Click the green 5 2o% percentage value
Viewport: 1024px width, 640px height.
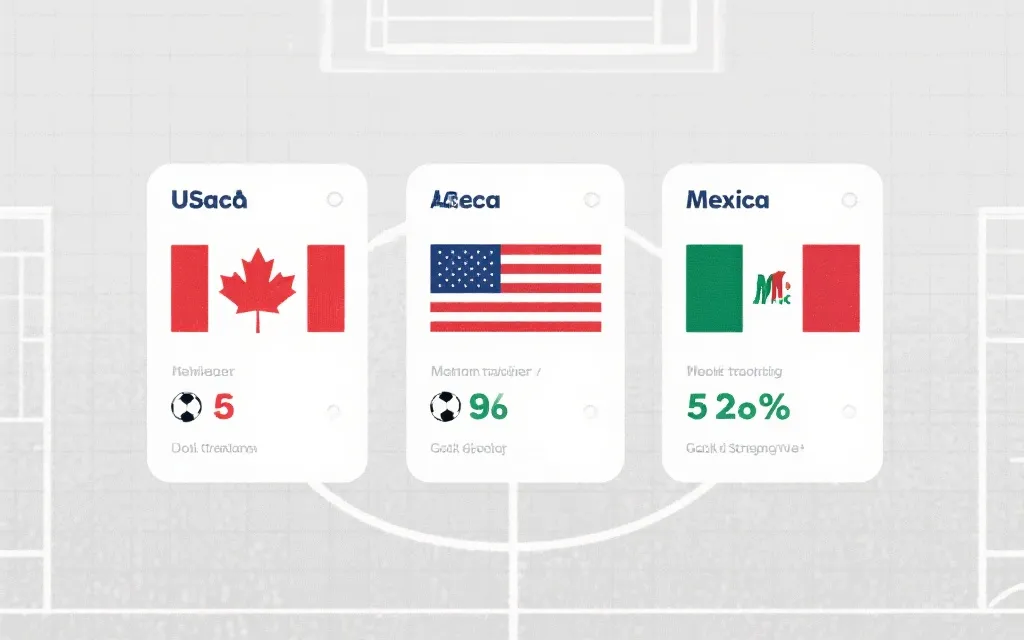tap(738, 407)
